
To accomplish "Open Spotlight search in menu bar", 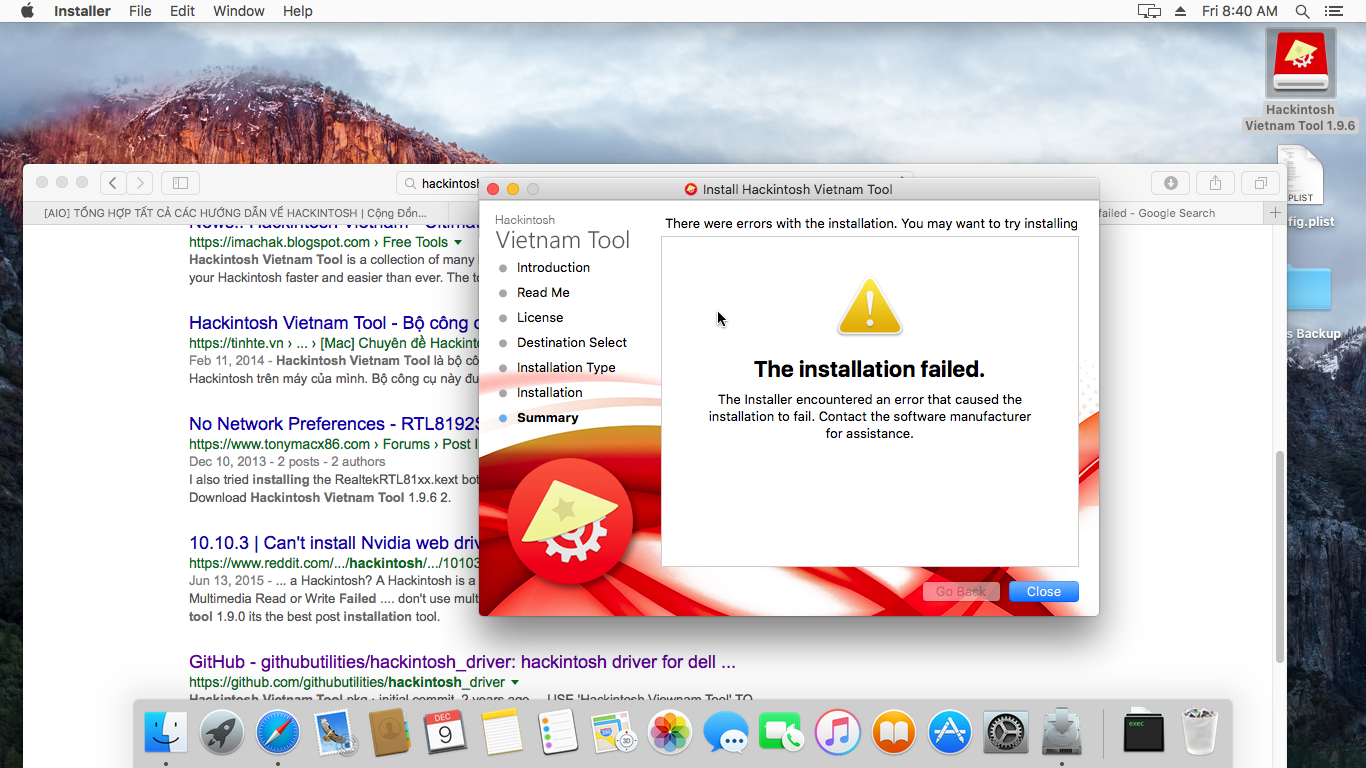I will (x=1302, y=11).
